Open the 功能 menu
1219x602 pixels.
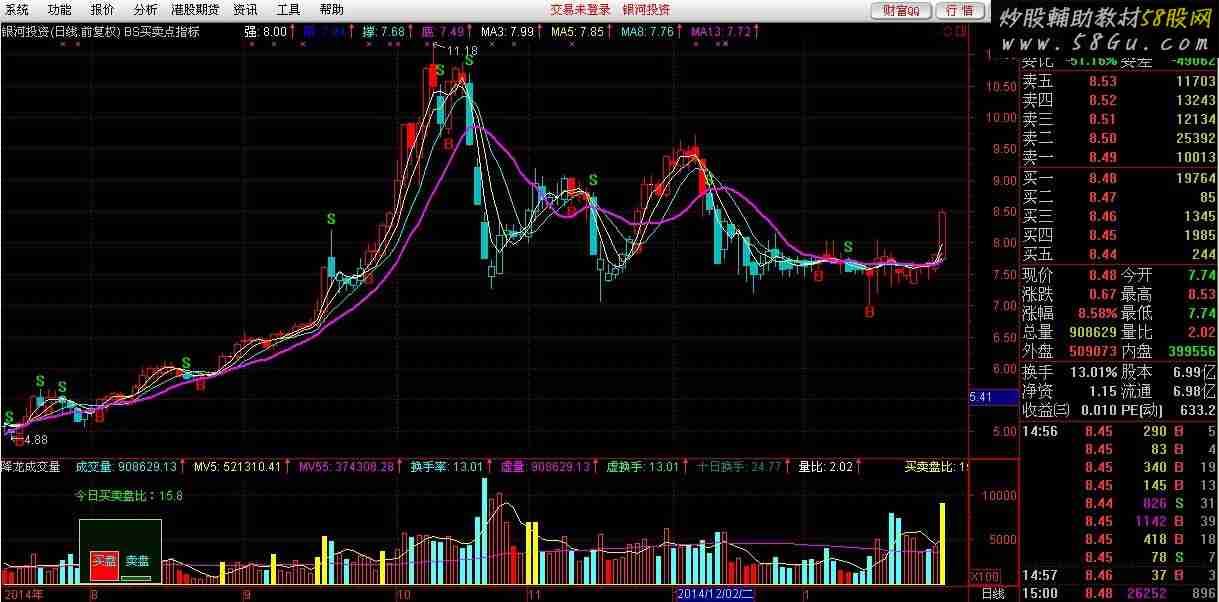pos(60,9)
